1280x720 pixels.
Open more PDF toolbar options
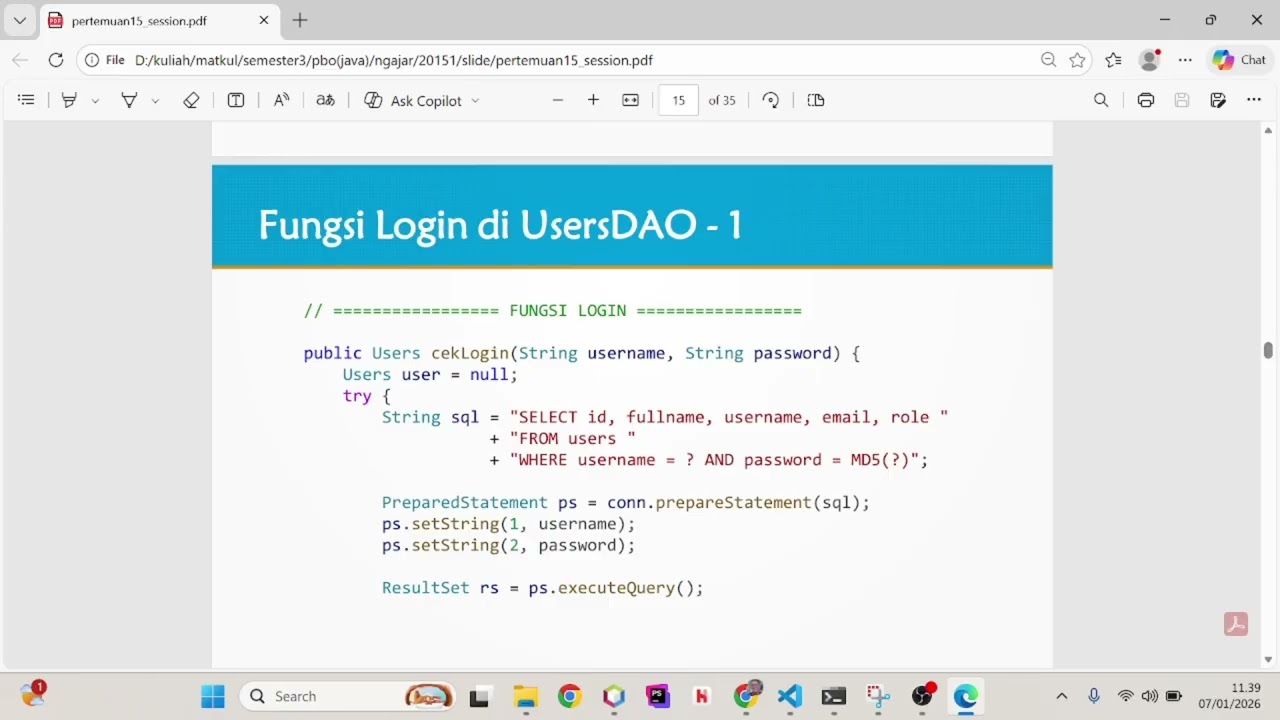pyautogui.click(x=1254, y=100)
